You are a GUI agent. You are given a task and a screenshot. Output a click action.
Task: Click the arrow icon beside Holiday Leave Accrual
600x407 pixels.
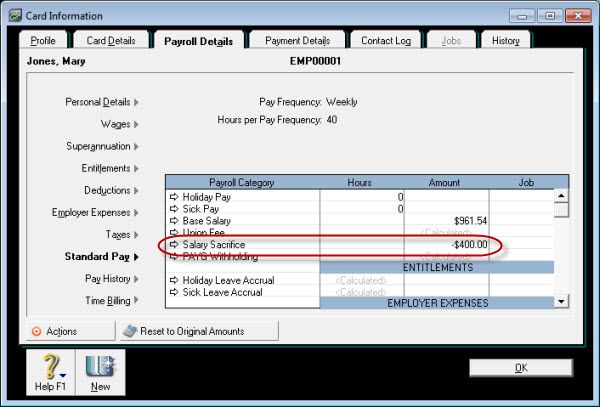(x=175, y=281)
